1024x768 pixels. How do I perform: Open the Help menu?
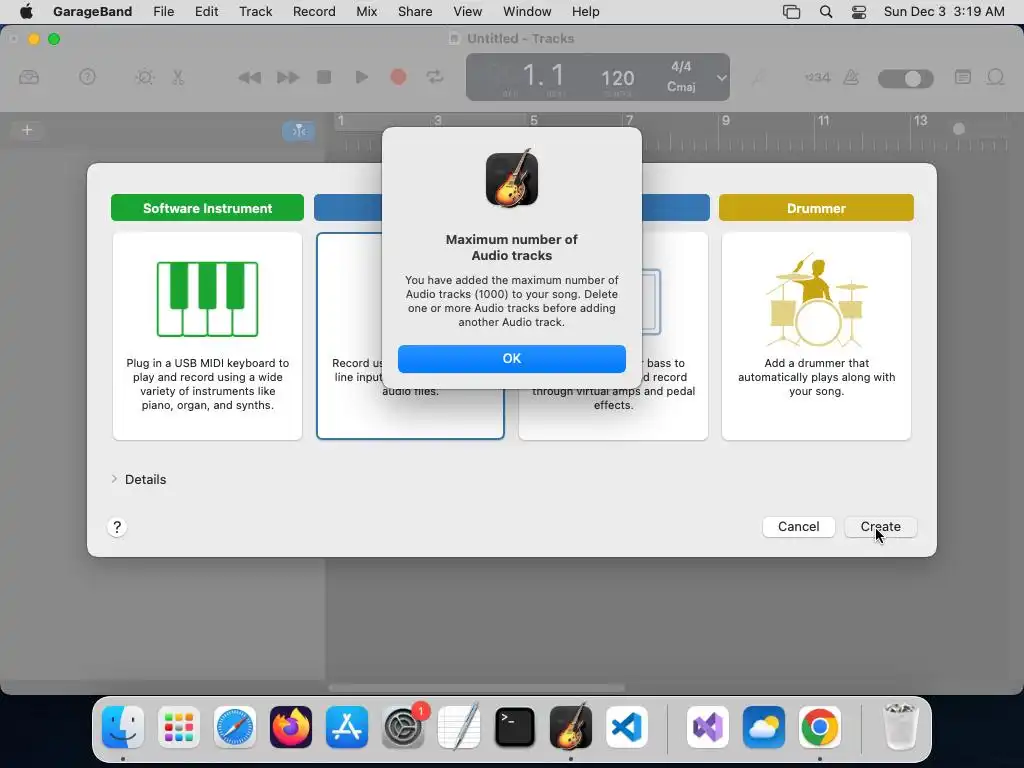pos(585,11)
